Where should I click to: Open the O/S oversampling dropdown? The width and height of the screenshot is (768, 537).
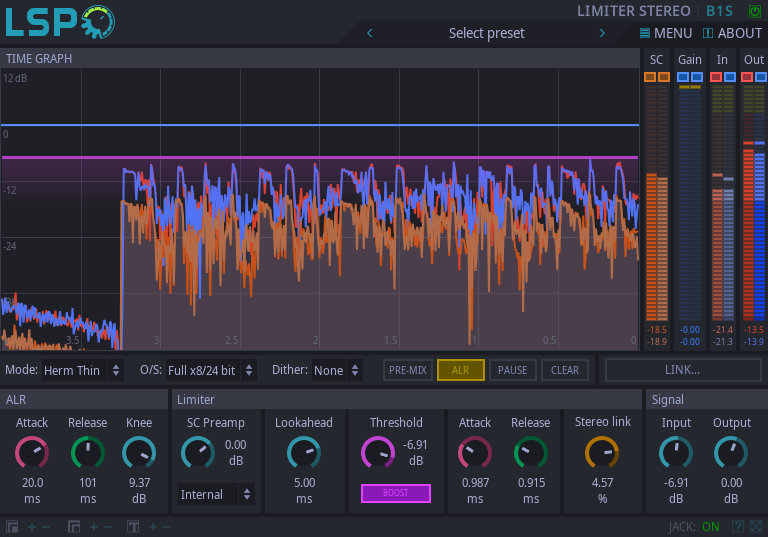coord(211,370)
